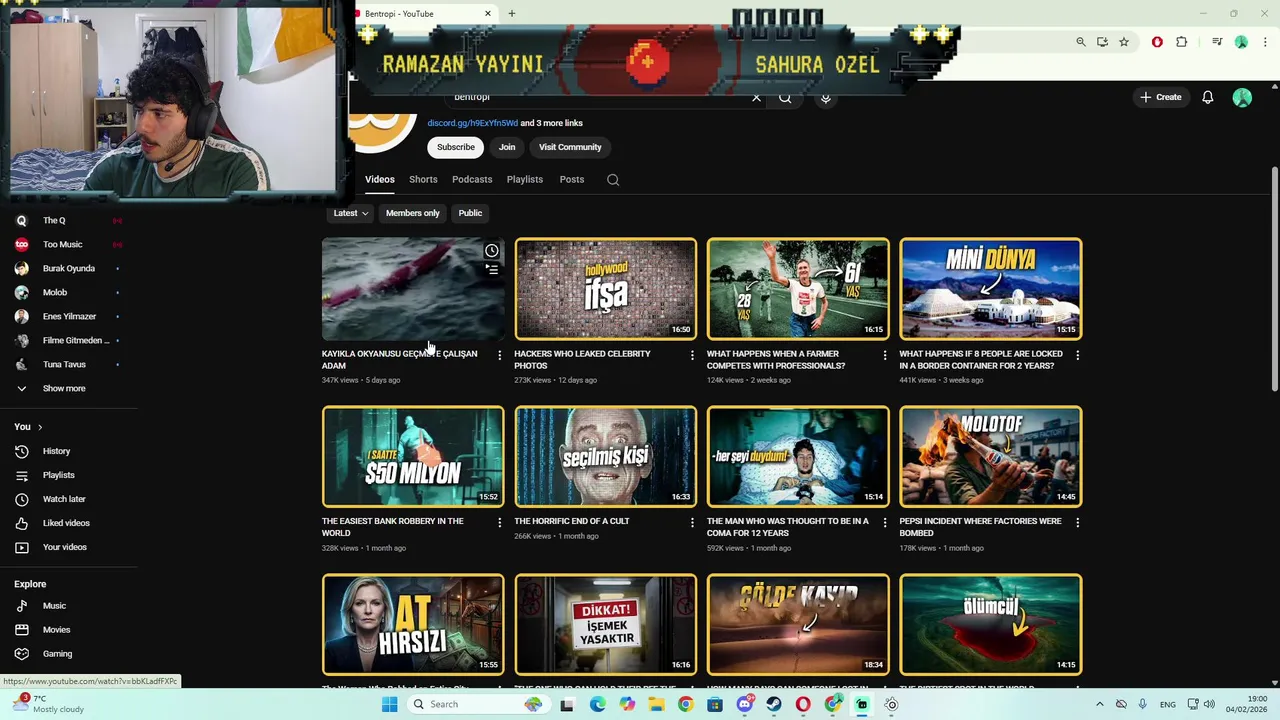Image resolution: width=1280 pixels, height=720 pixels.
Task: Add the kayak video to queue
Action: click(491, 269)
